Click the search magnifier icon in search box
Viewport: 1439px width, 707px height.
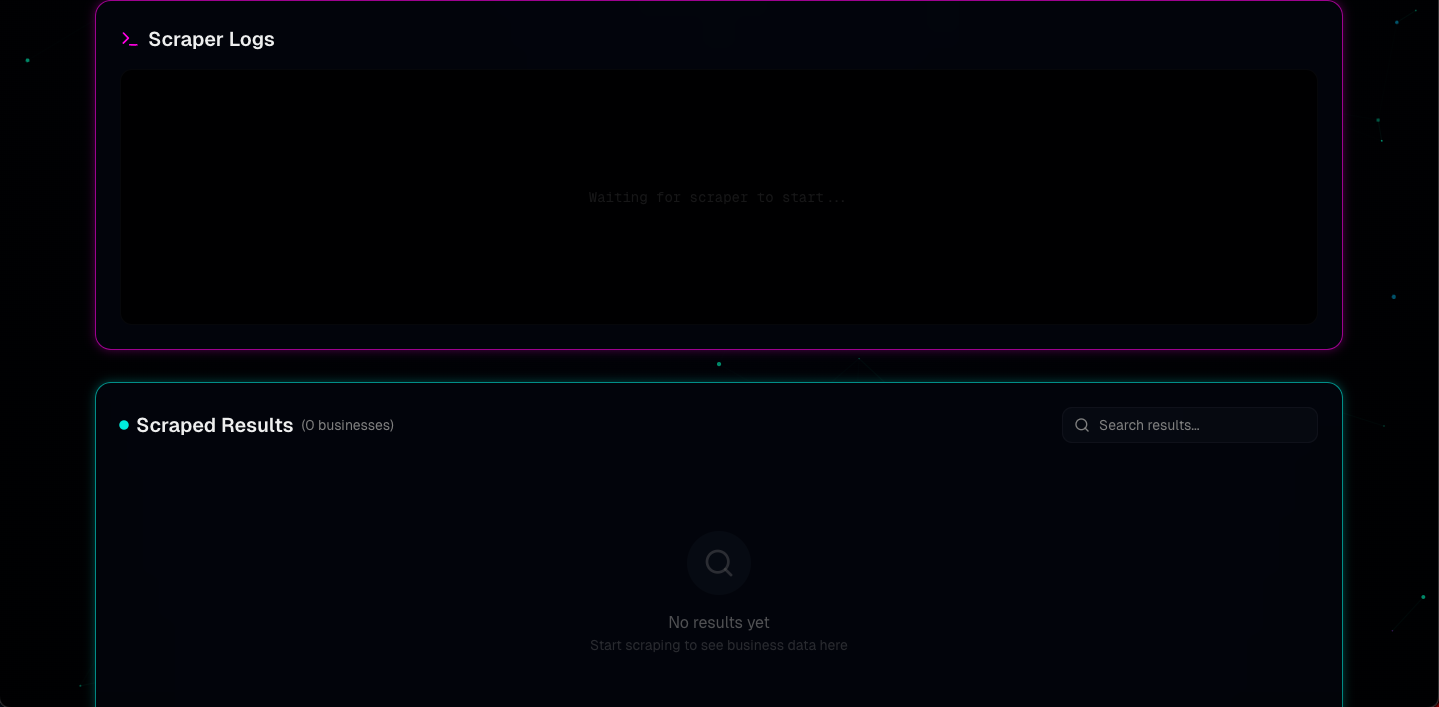tap(1082, 425)
